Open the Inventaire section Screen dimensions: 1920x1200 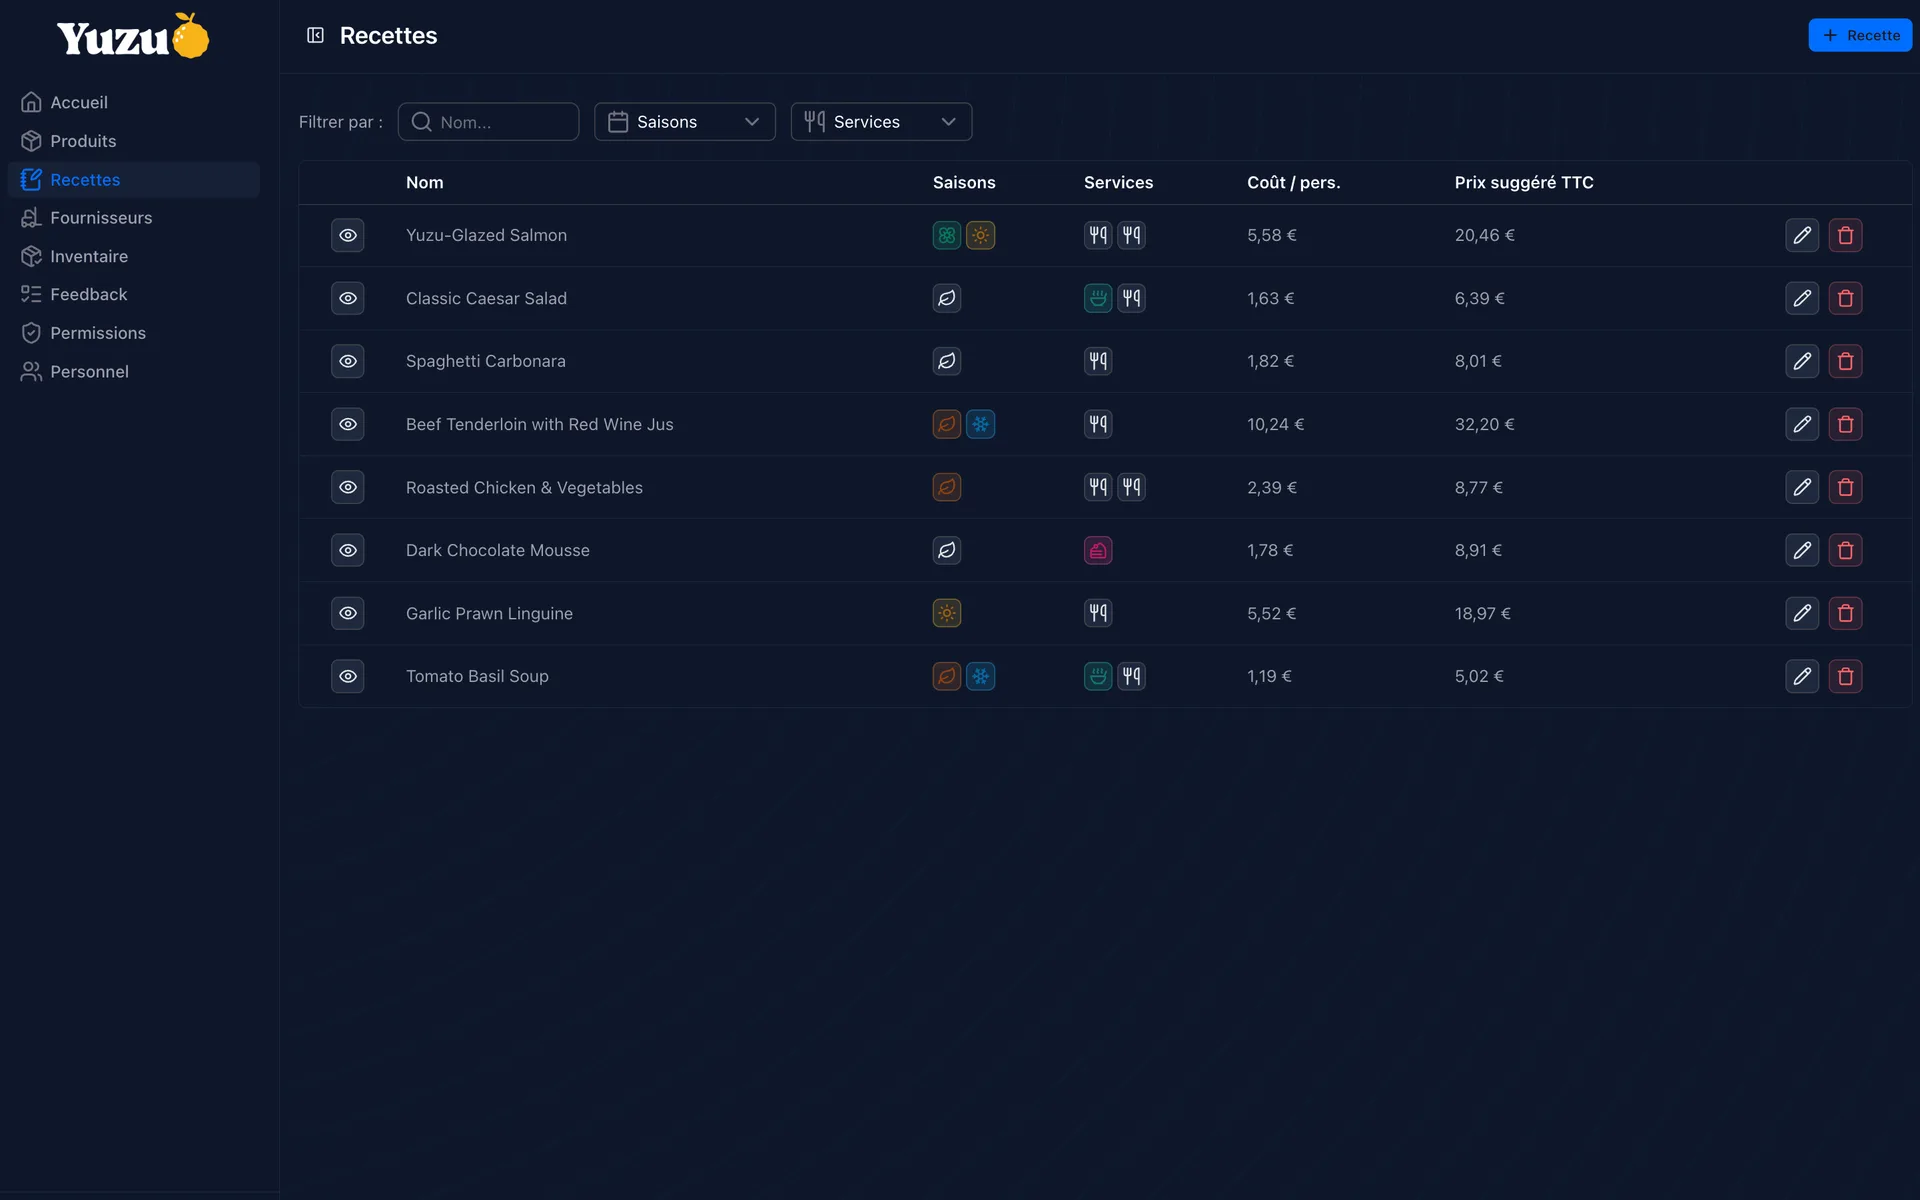click(x=133, y=256)
